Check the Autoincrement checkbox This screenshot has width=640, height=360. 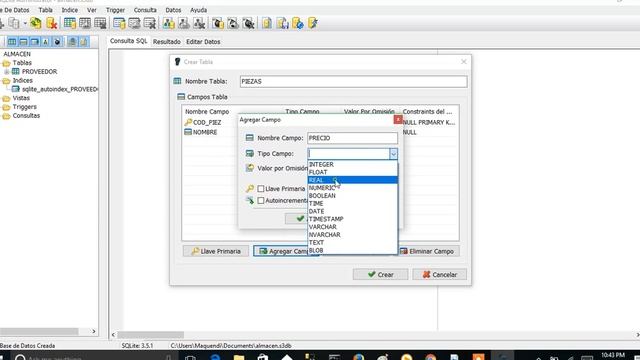261,200
